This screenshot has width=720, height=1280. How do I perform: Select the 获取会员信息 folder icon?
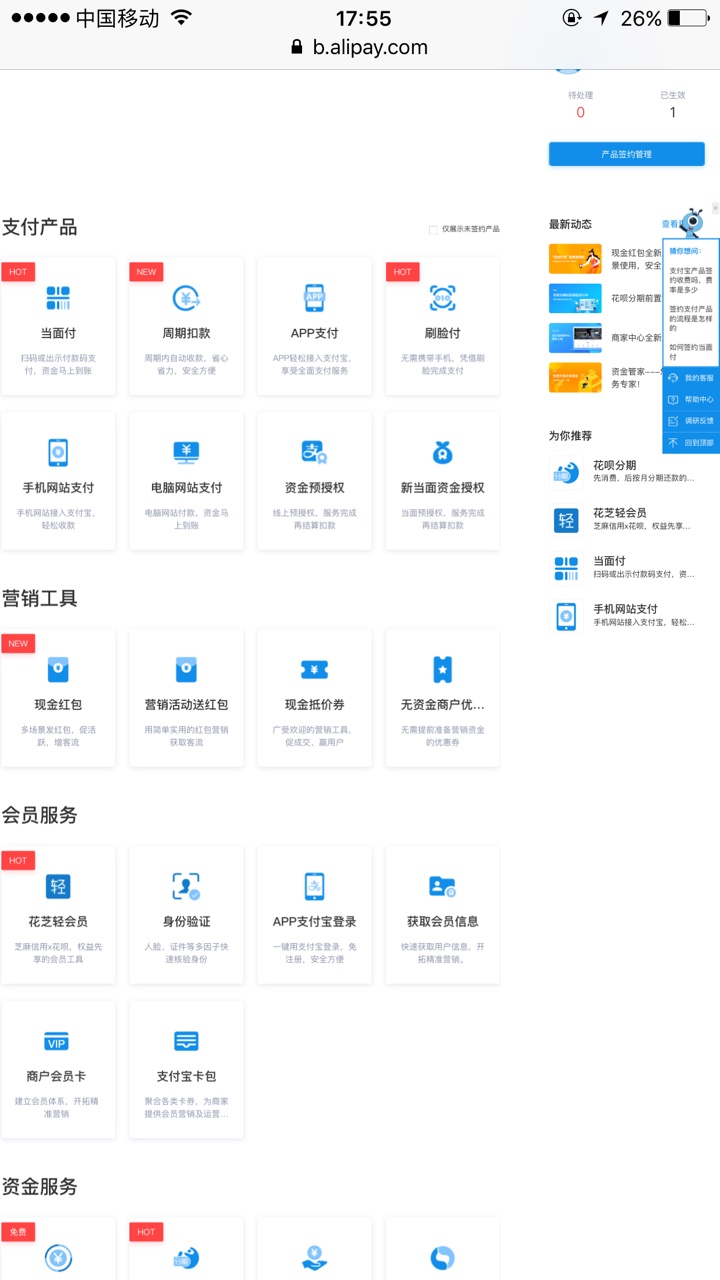pyautogui.click(x=443, y=887)
